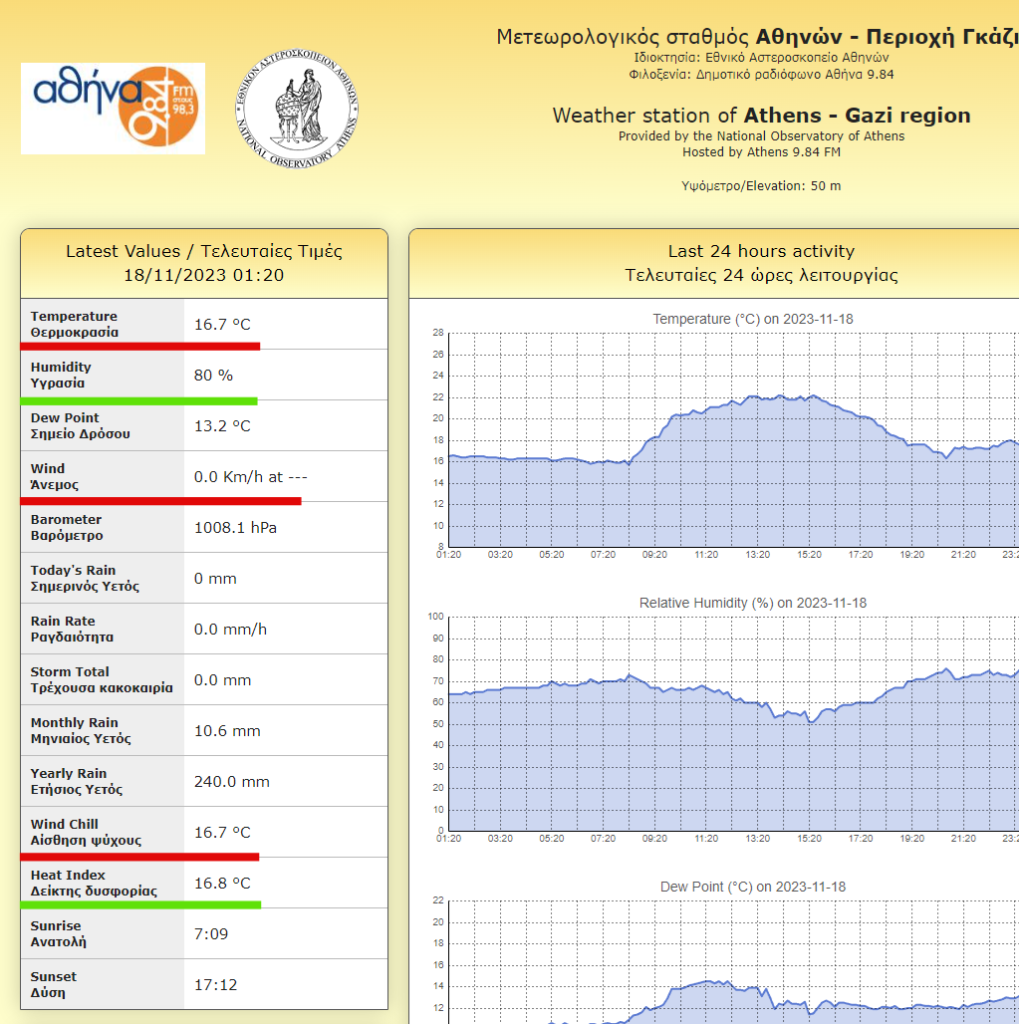Click the National Observatory of Athens seal
The image size is (1019, 1024).
(x=297, y=108)
